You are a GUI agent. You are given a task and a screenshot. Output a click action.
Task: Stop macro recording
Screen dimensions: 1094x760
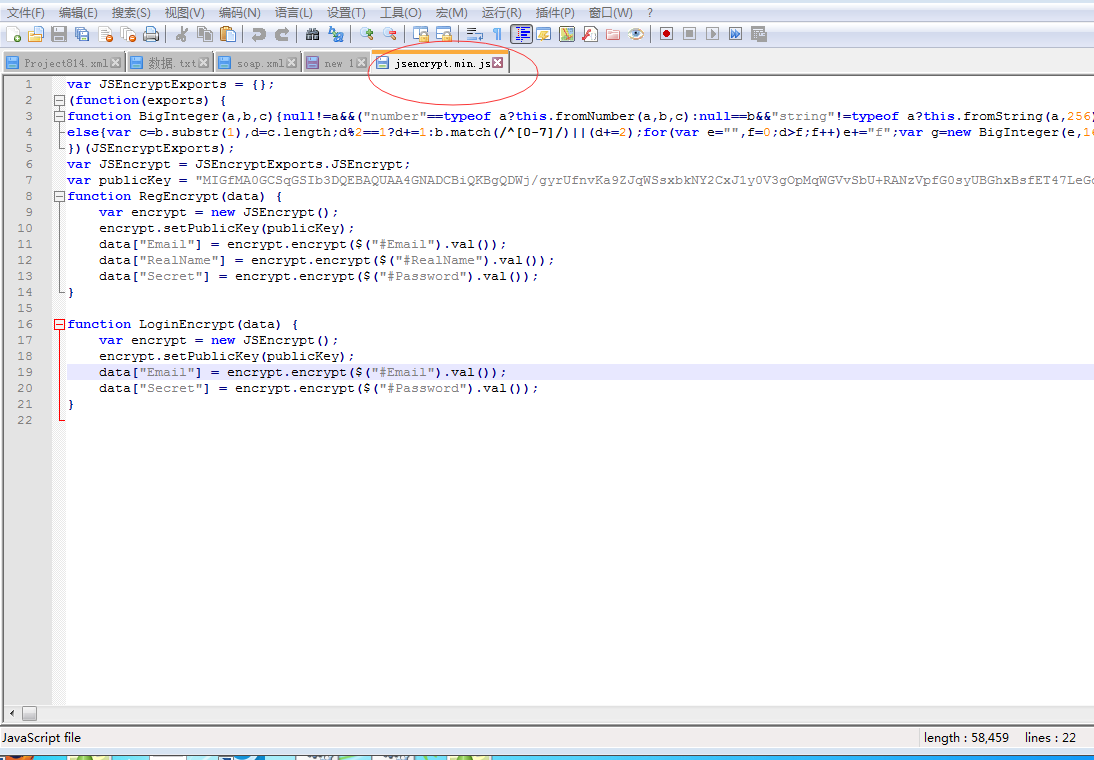click(689, 33)
